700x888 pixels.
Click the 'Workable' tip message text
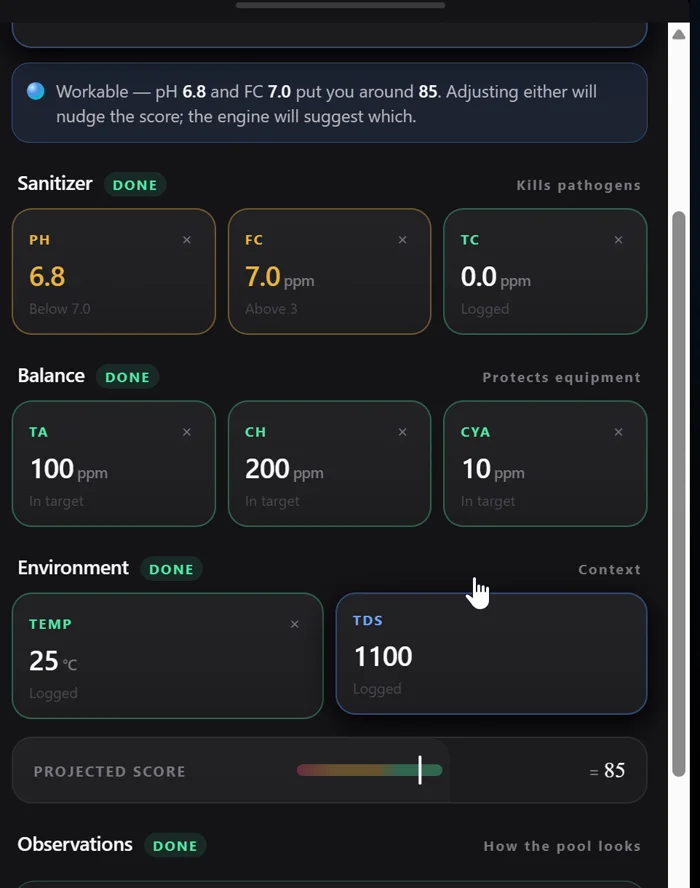point(326,104)
